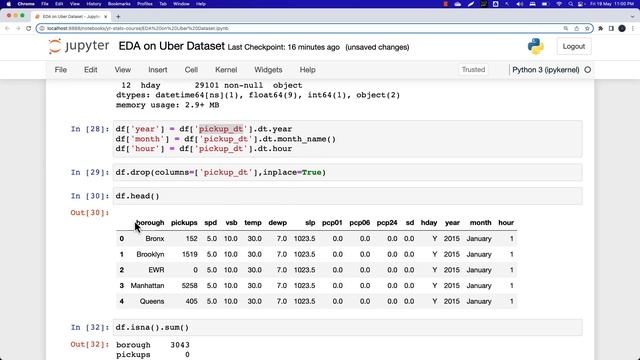Open a new tab with the plus icon
Screen dimensions: 640x360
click(118, 17)
